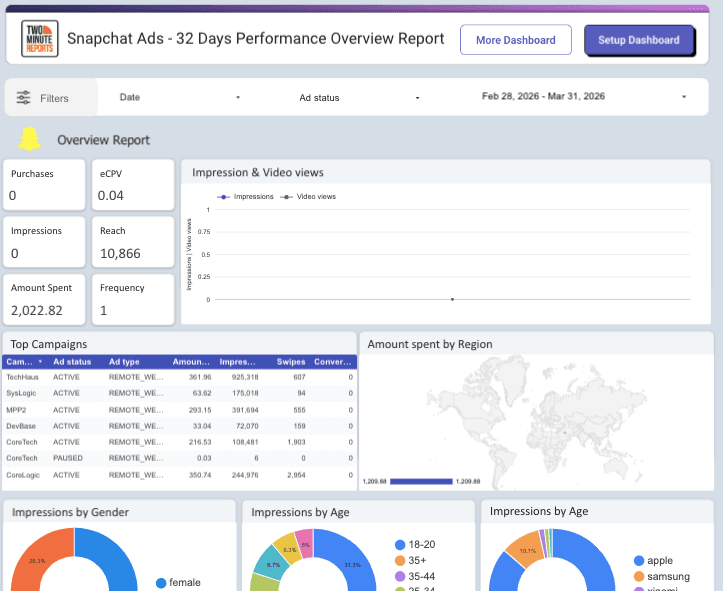Click the 925,318 impressions cell
The width and height of the screenshot is (723, 591).
point(245,377)
